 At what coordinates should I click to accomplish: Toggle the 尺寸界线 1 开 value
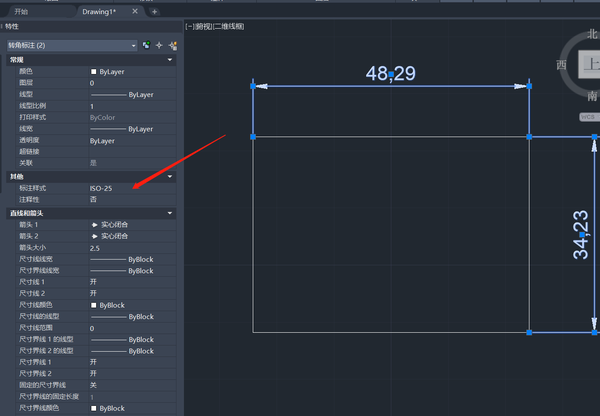(x=132, y=362)
